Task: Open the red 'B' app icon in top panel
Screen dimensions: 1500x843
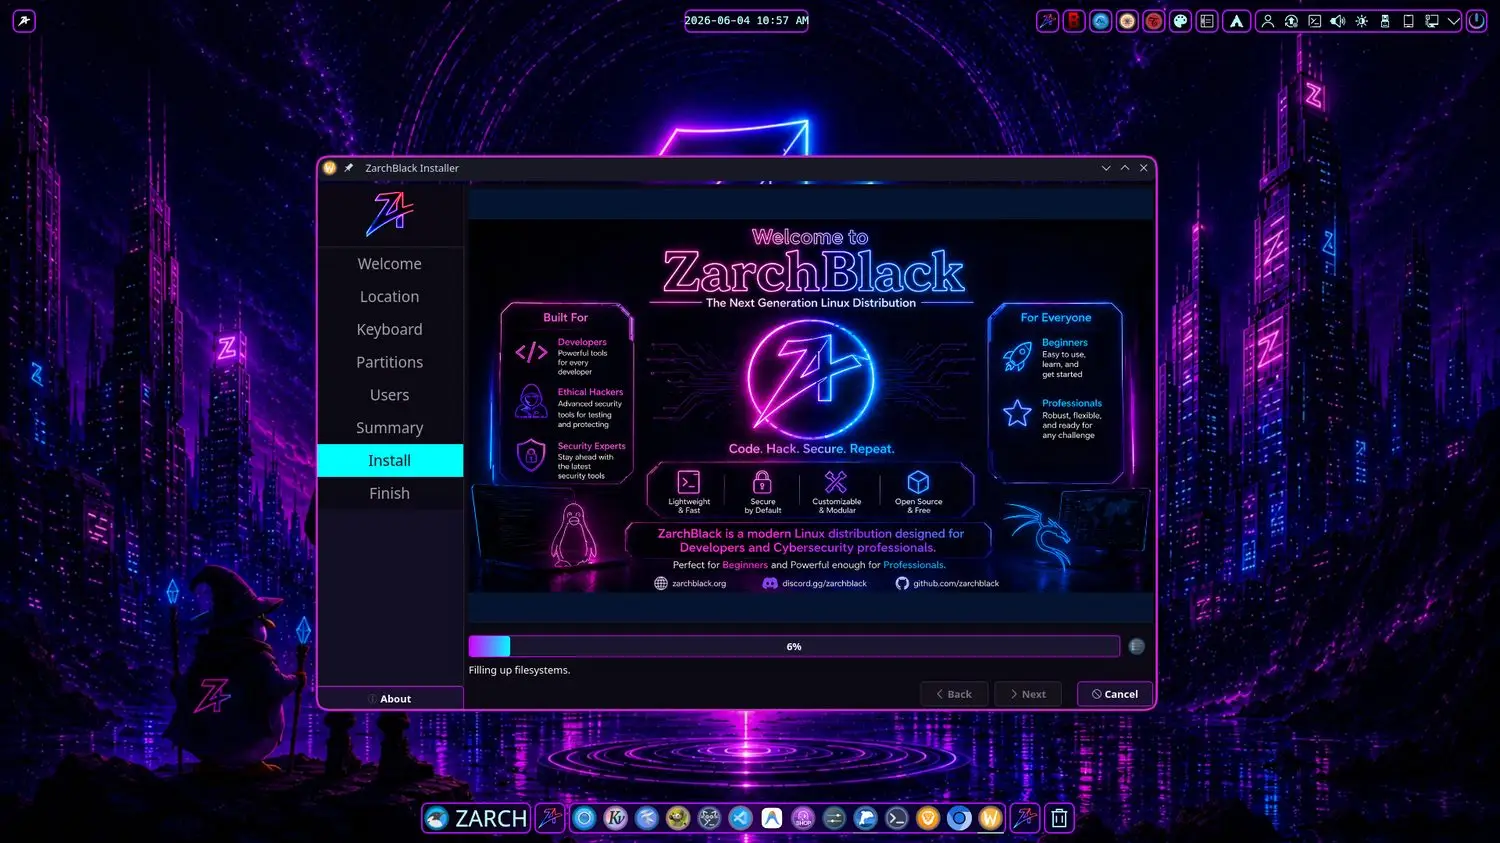Action: [1074, 21]
